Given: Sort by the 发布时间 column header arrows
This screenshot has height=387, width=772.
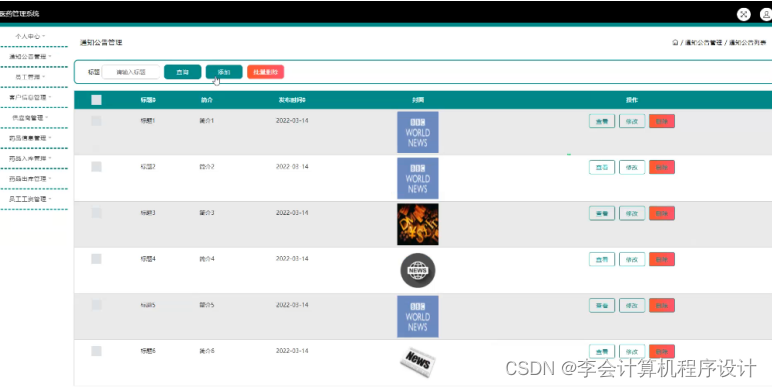Looking at the screenshot, I should click(x=304, y=100).
